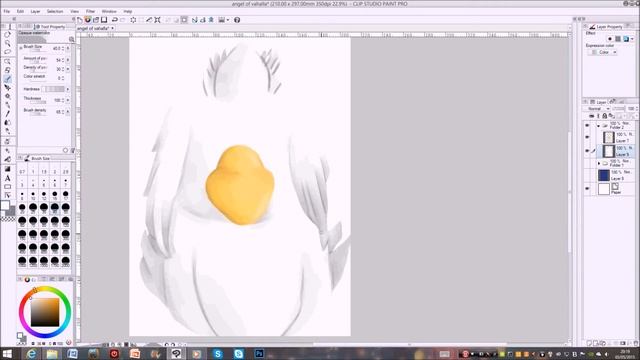Image resolution: width=640 pixels, height=360 pixels.
Task: Select the Paper layer row
Action: tap(616, 189)
